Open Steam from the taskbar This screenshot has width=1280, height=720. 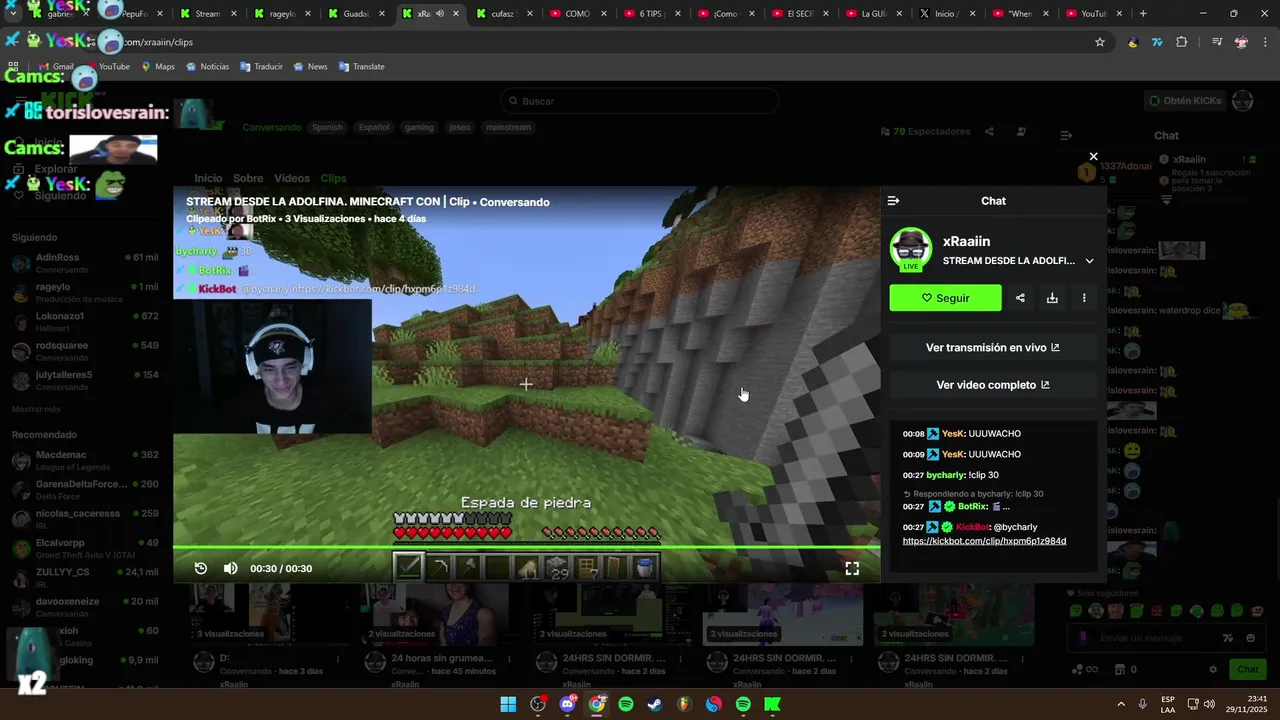tap(655, 704)
